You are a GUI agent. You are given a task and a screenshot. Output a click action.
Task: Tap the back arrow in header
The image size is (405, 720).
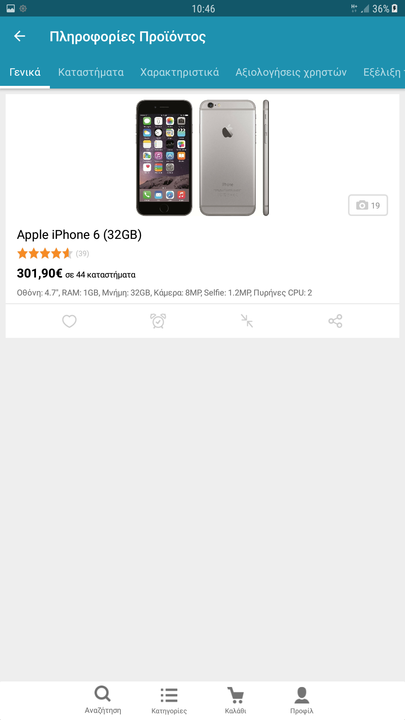[x=20, y=36]
